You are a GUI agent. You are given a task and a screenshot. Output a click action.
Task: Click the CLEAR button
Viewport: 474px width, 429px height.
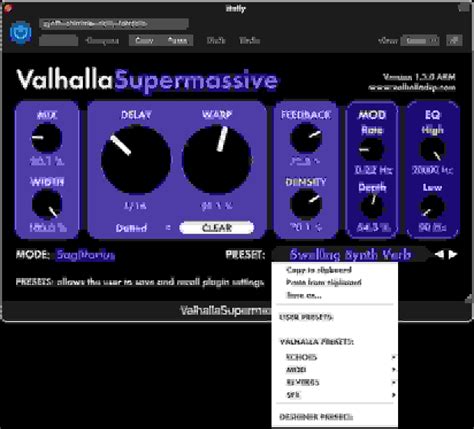click(x=217, y=228)
